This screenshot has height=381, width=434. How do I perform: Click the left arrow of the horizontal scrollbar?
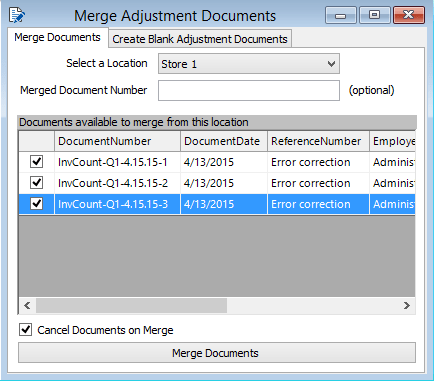point(27,305)
